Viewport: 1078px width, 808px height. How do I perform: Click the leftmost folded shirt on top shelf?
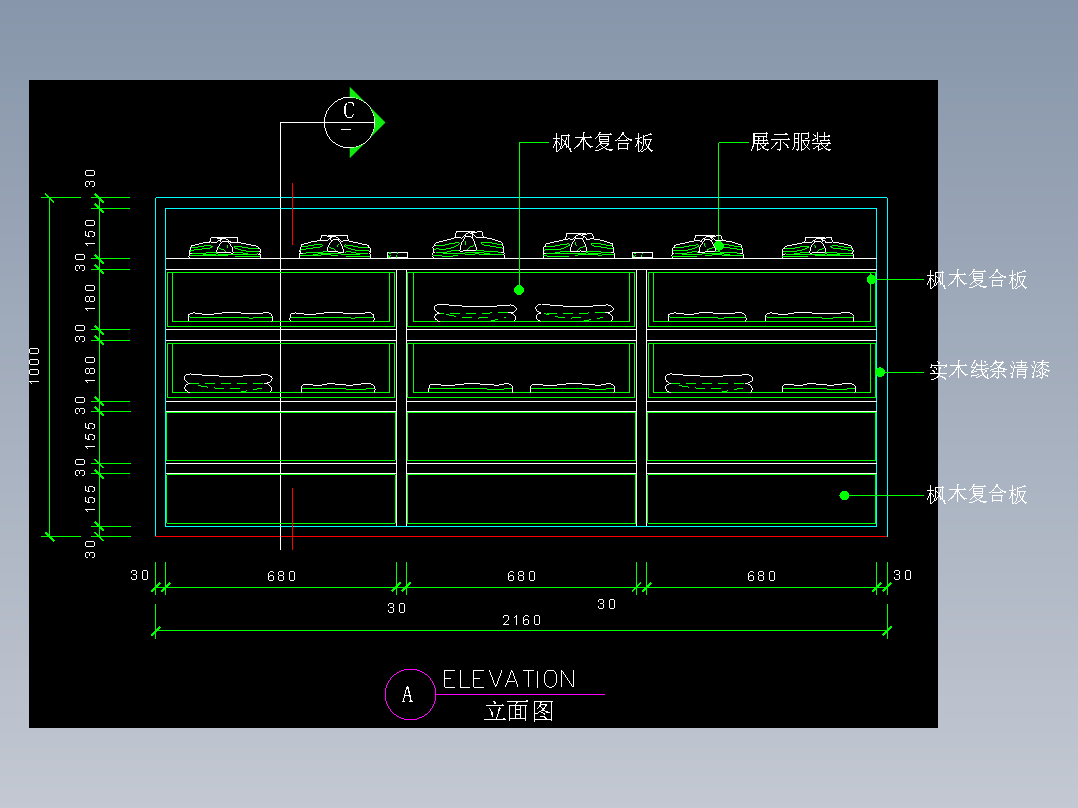[x=225, y=248]
